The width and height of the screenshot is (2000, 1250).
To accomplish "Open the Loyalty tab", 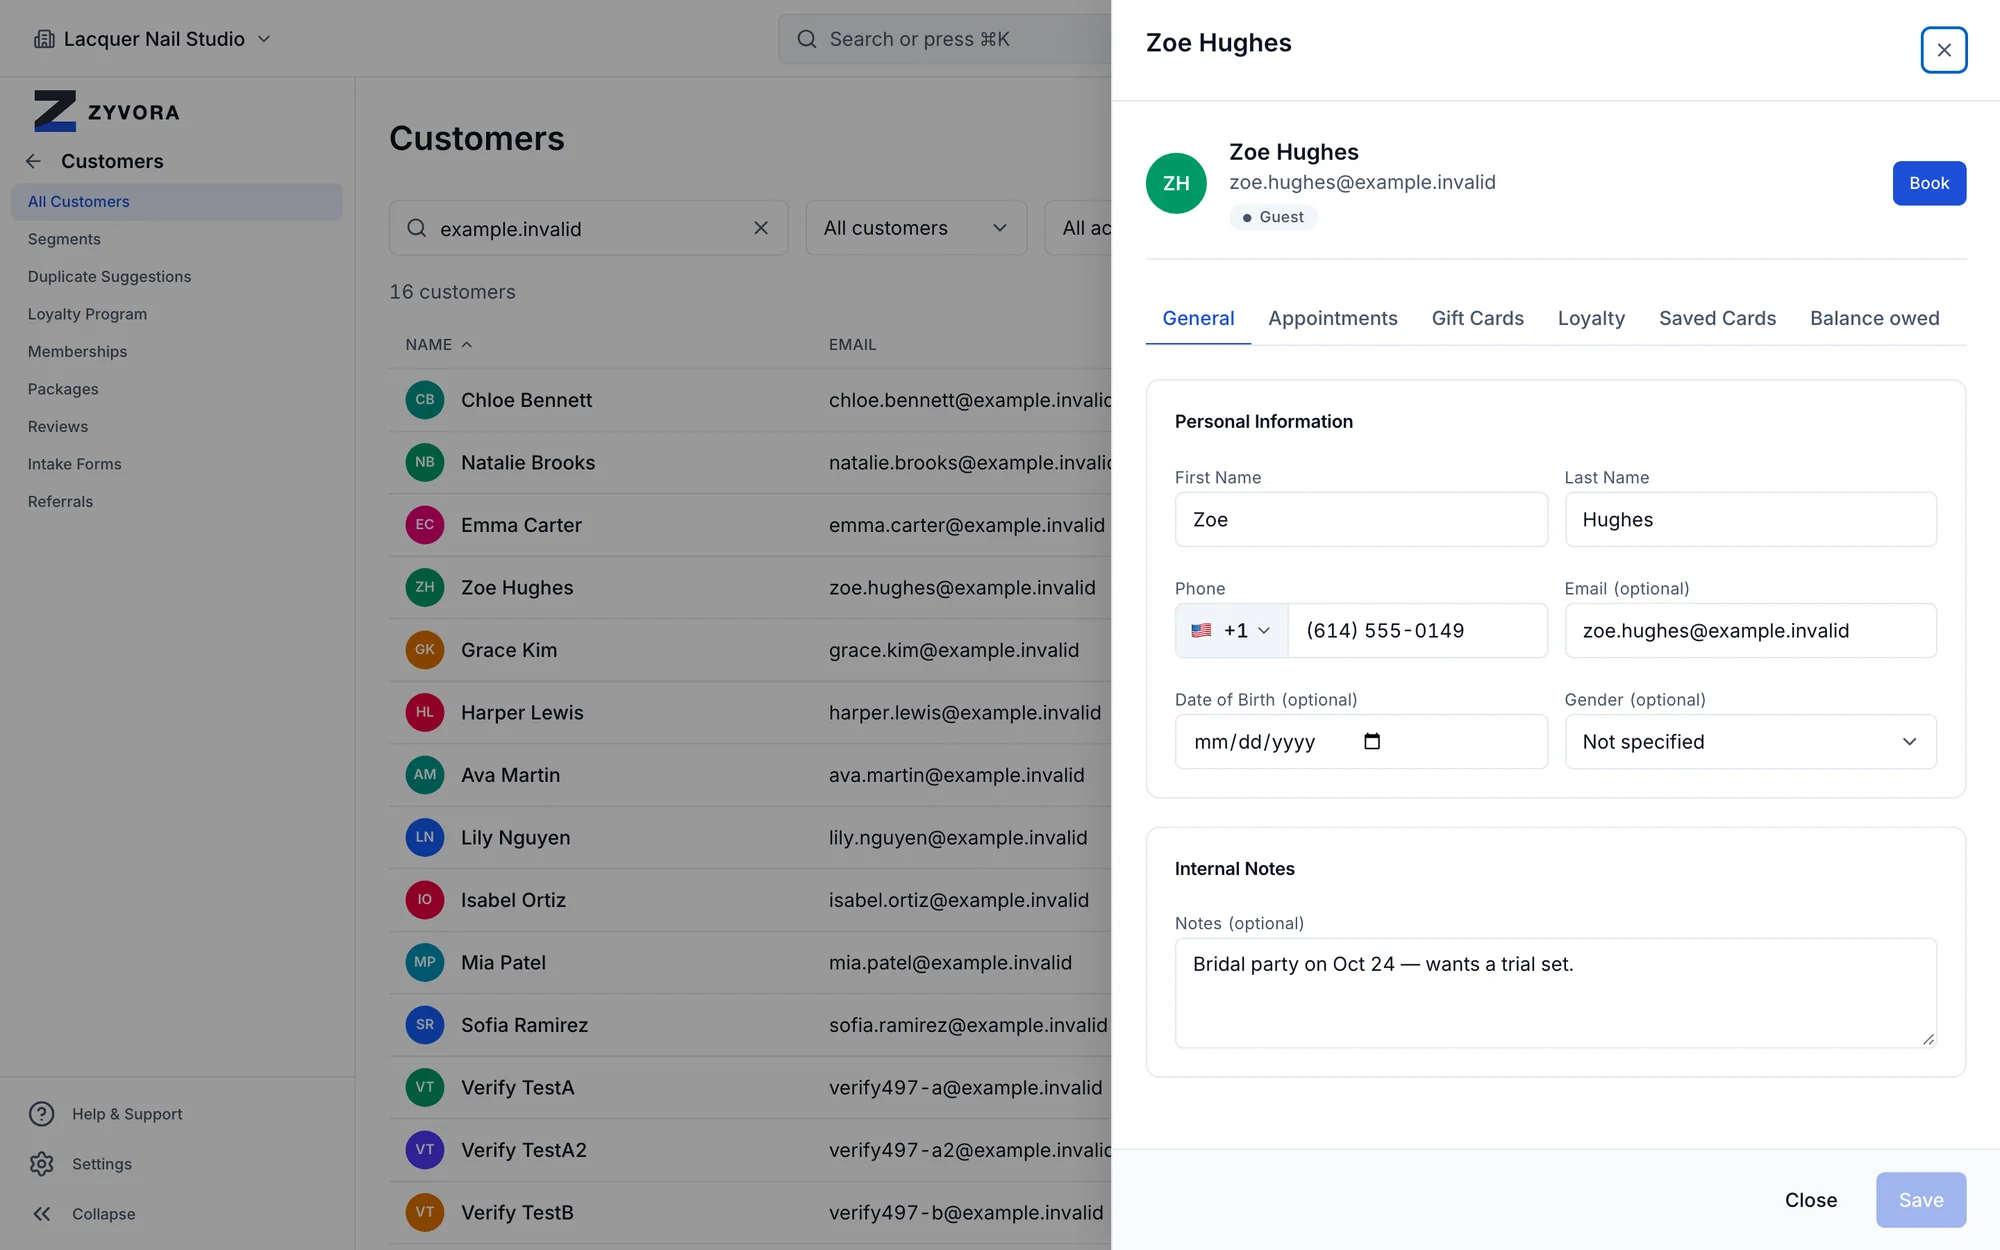I will point(1591,318).
